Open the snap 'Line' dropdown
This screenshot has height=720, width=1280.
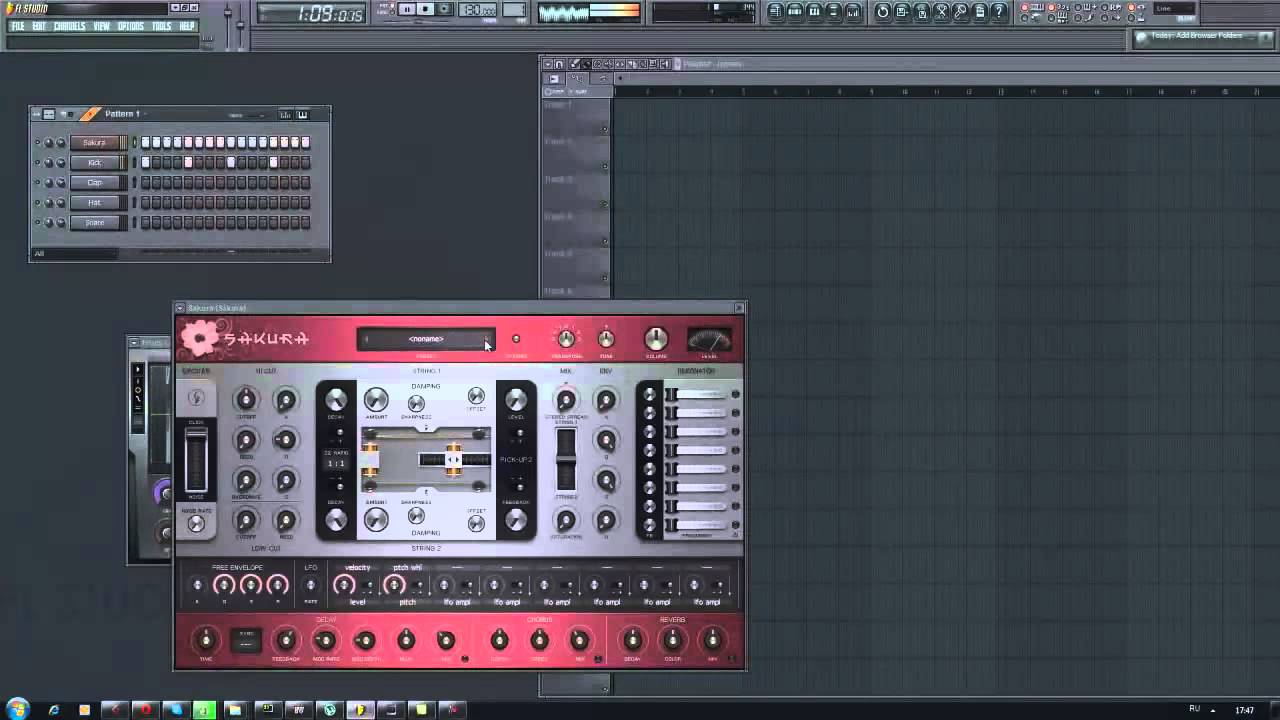tap(1174, 9)
